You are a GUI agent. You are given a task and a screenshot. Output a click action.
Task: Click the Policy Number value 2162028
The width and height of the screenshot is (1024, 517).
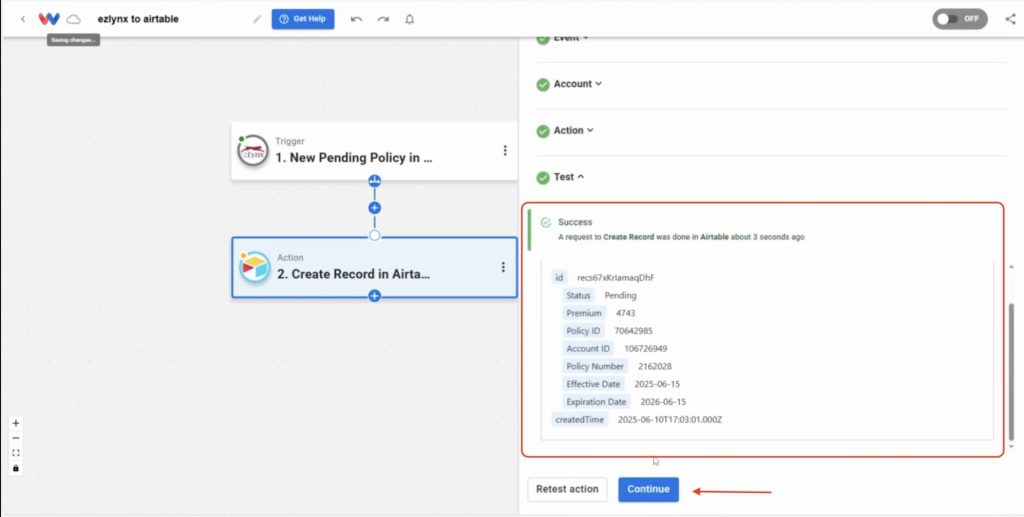click(654, 366)
